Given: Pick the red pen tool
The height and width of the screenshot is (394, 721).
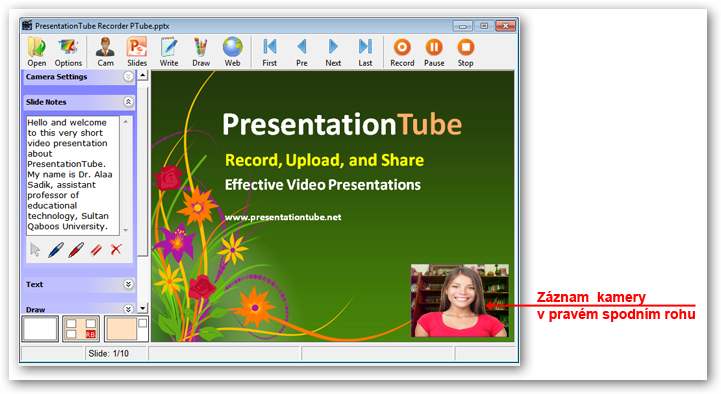Looking at the screenshot, I should pos(76,250).
